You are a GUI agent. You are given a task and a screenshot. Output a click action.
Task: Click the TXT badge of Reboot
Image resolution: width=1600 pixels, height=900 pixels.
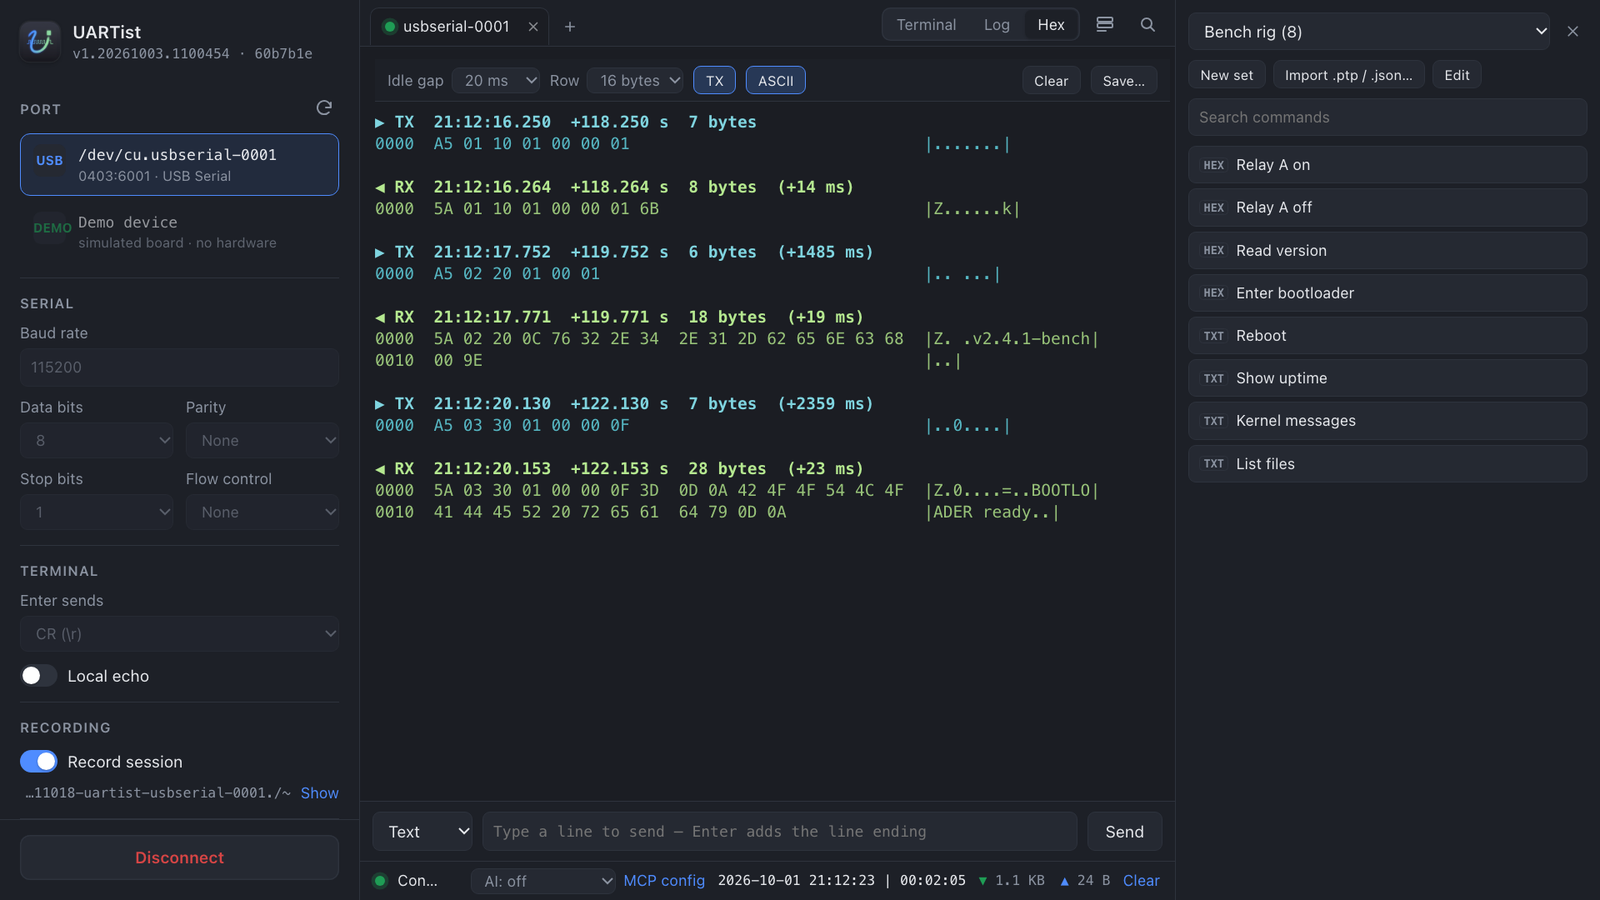point(1214,336)
